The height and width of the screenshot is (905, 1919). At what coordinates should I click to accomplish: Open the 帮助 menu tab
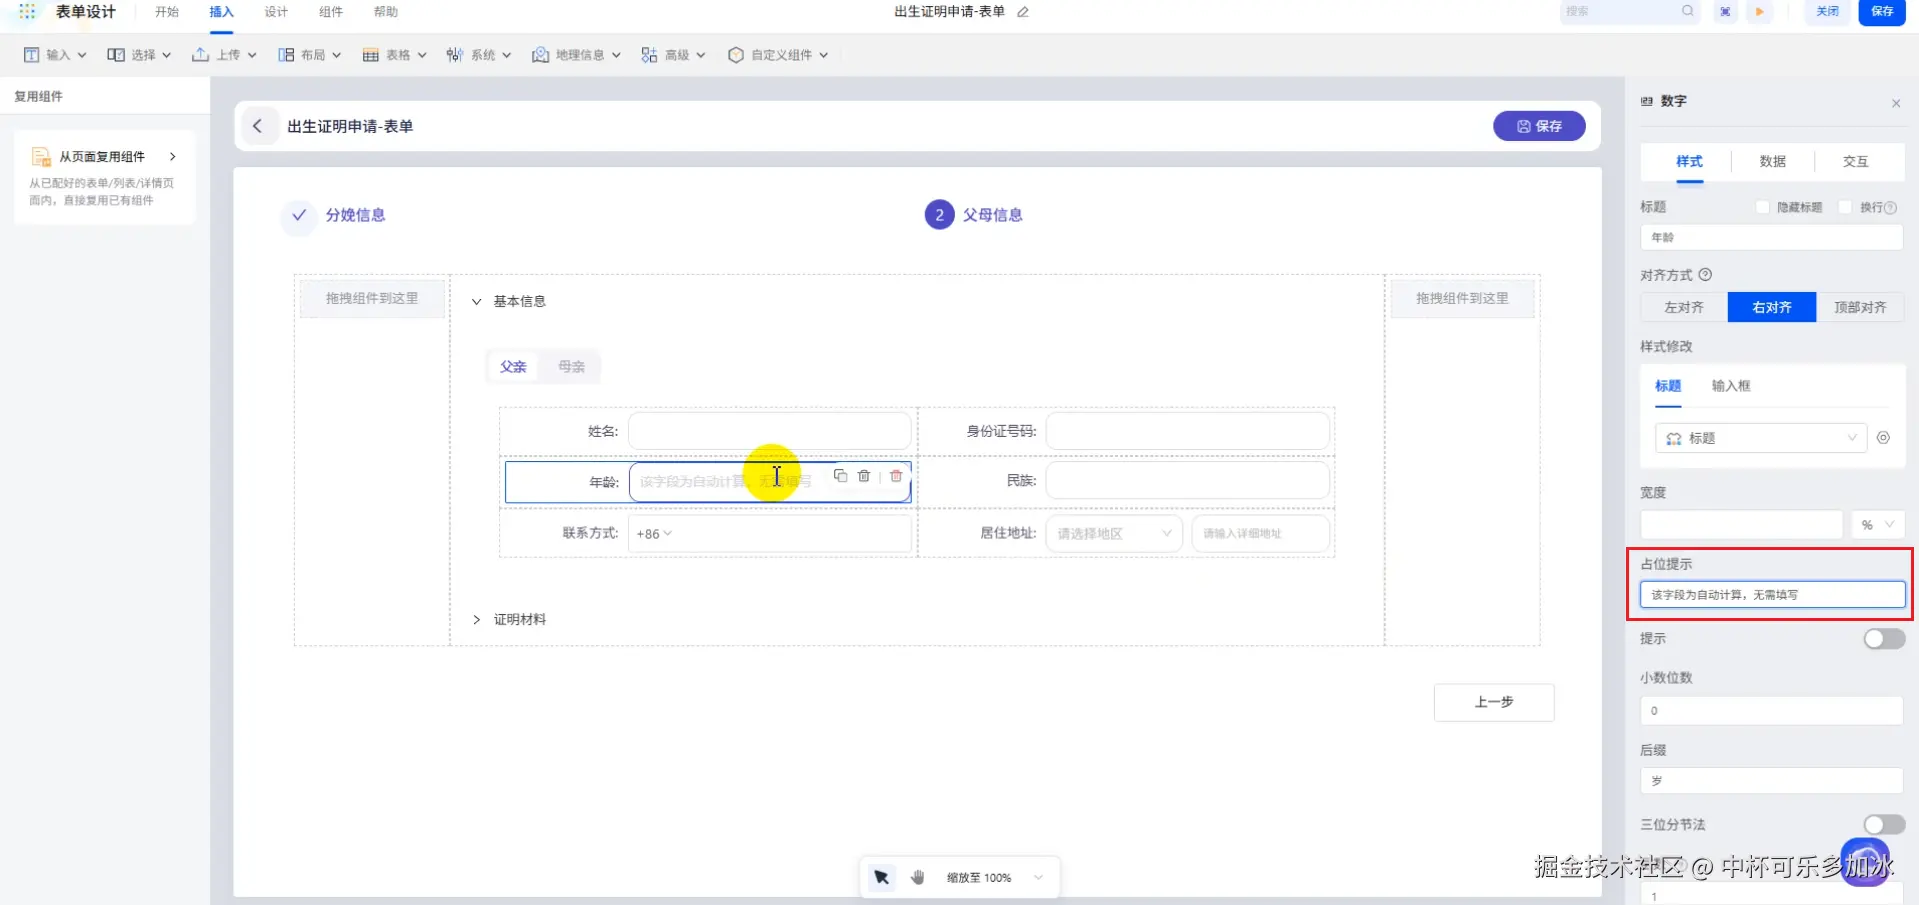[x=386, y=12]
